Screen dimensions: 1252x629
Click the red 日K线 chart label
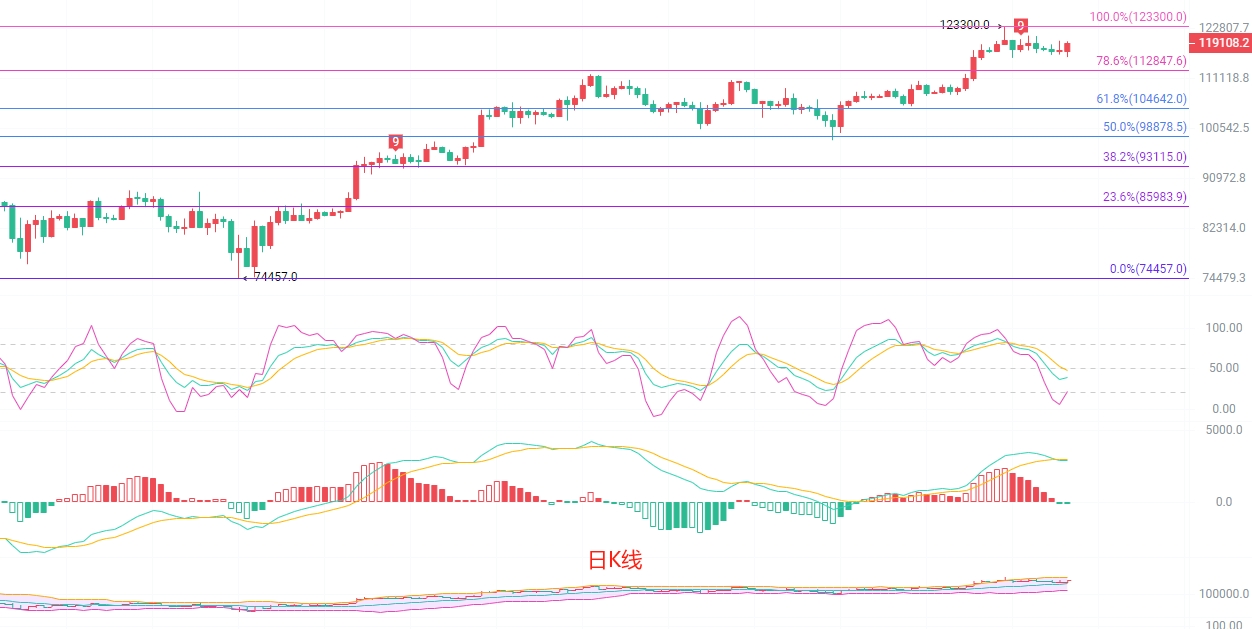[x=614, y=560]
